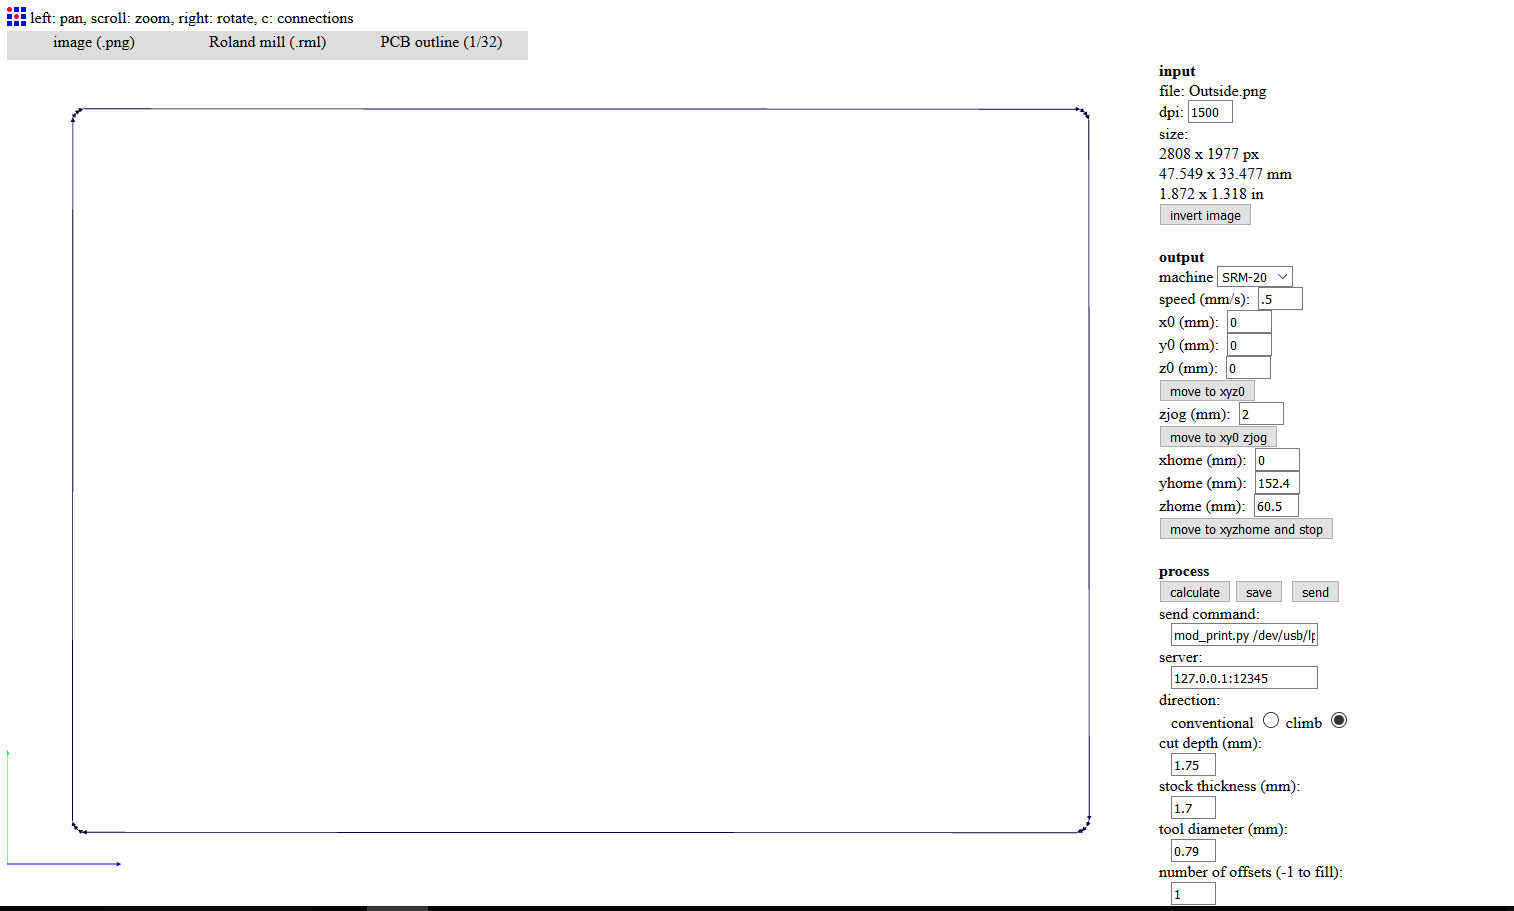Click the move to xyz0 button
1514x911 pixels.
tap(1207, 391)
